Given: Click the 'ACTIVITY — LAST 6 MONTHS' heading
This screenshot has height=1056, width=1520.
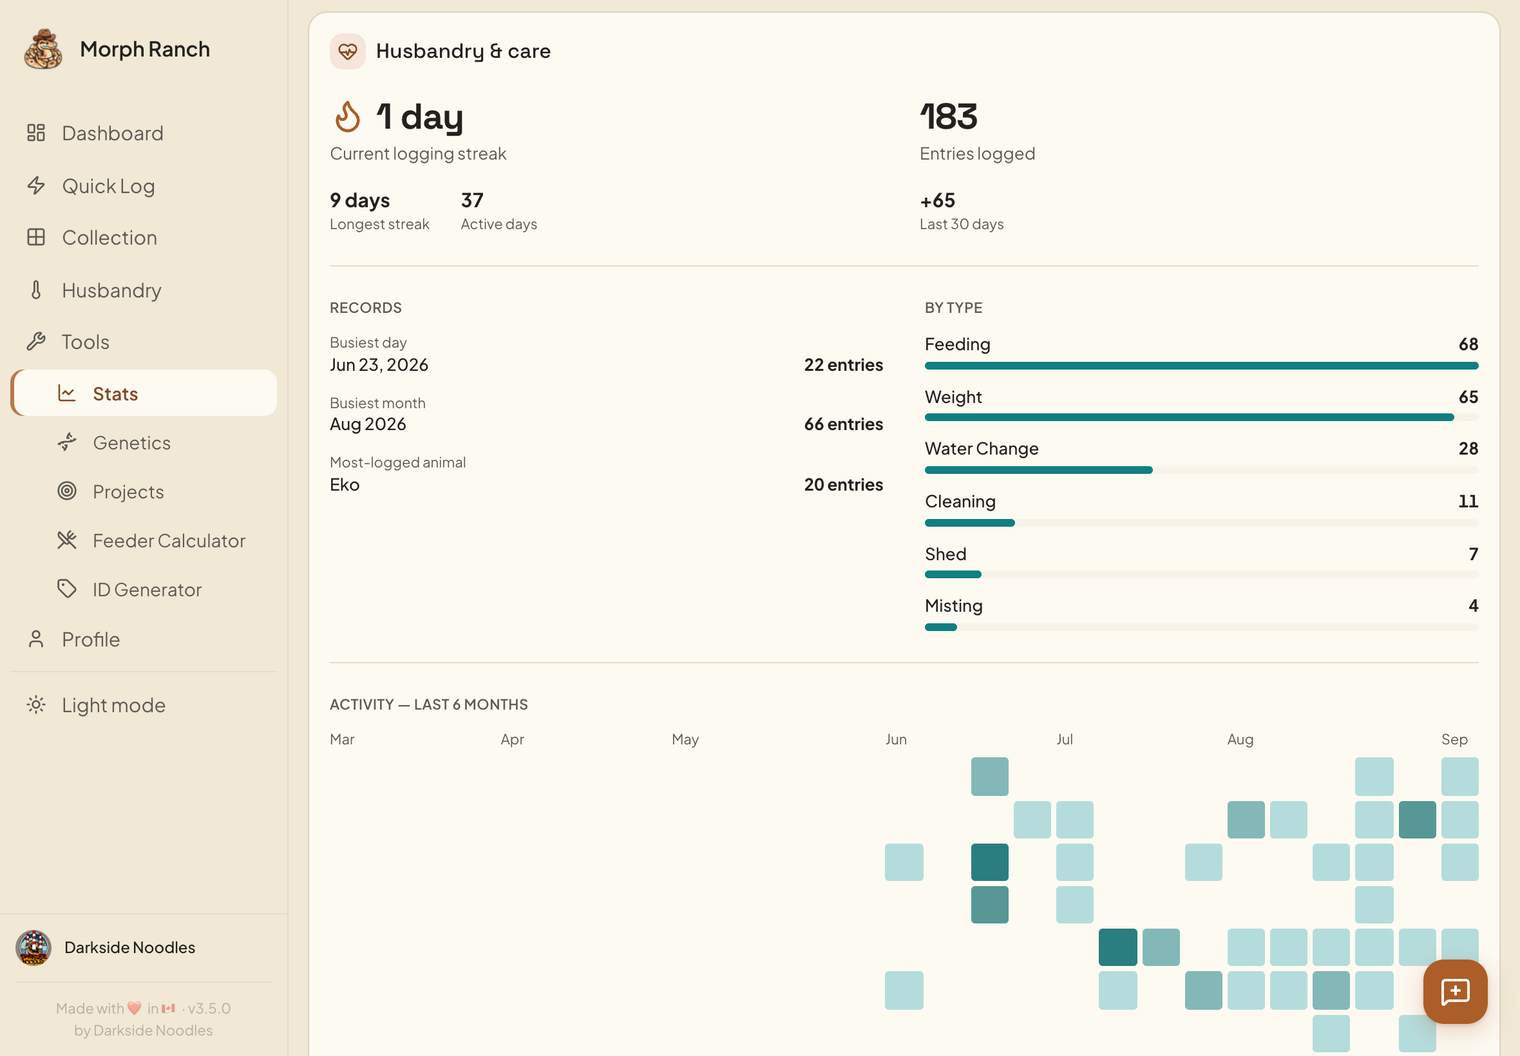Looking at the screenshot, I should click(429, 704).
